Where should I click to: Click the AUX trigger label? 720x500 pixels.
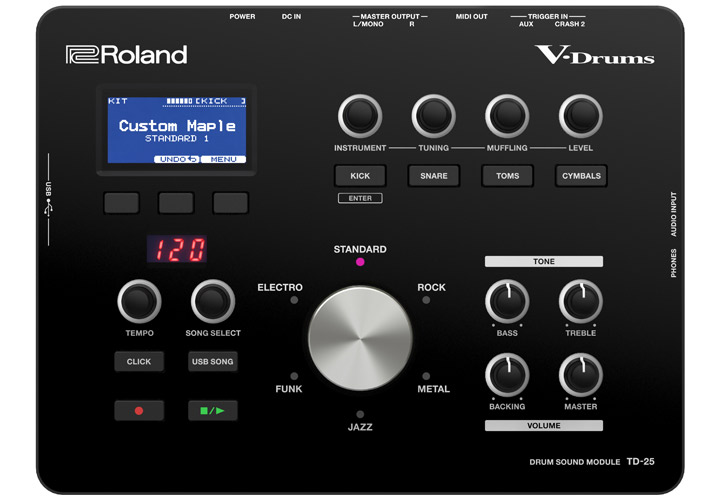(526, 24)
